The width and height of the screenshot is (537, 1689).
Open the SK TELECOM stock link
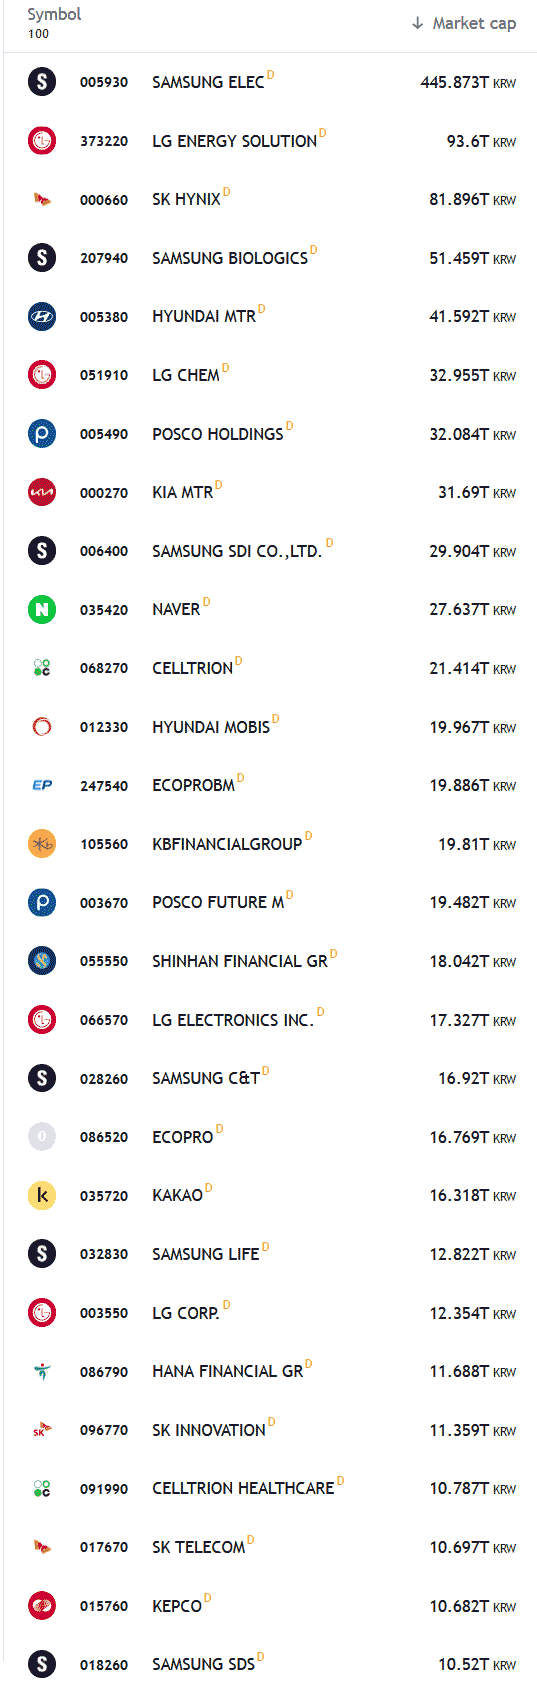coord(198,1547)
